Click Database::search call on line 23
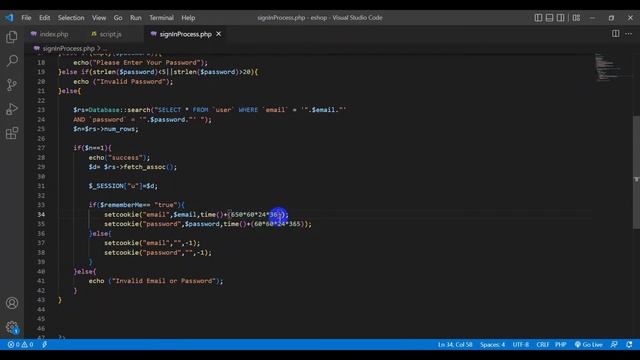 coord(119,110)
